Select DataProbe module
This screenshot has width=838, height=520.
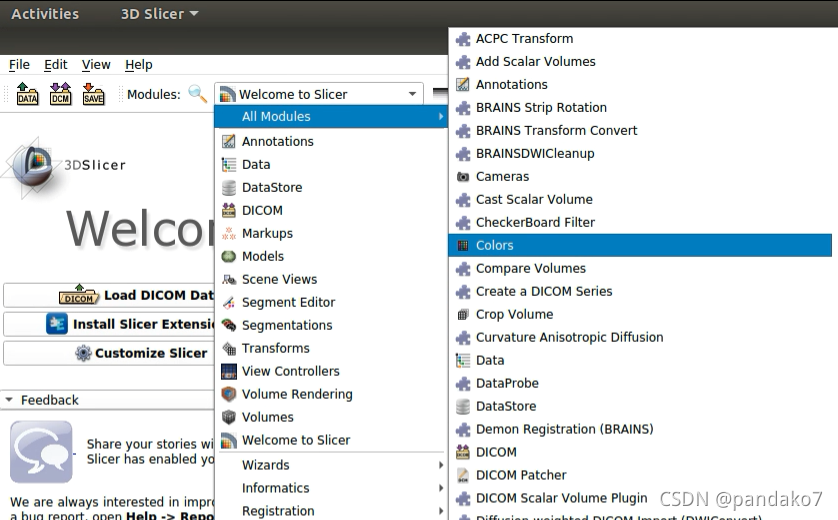(x=640, y=383)
